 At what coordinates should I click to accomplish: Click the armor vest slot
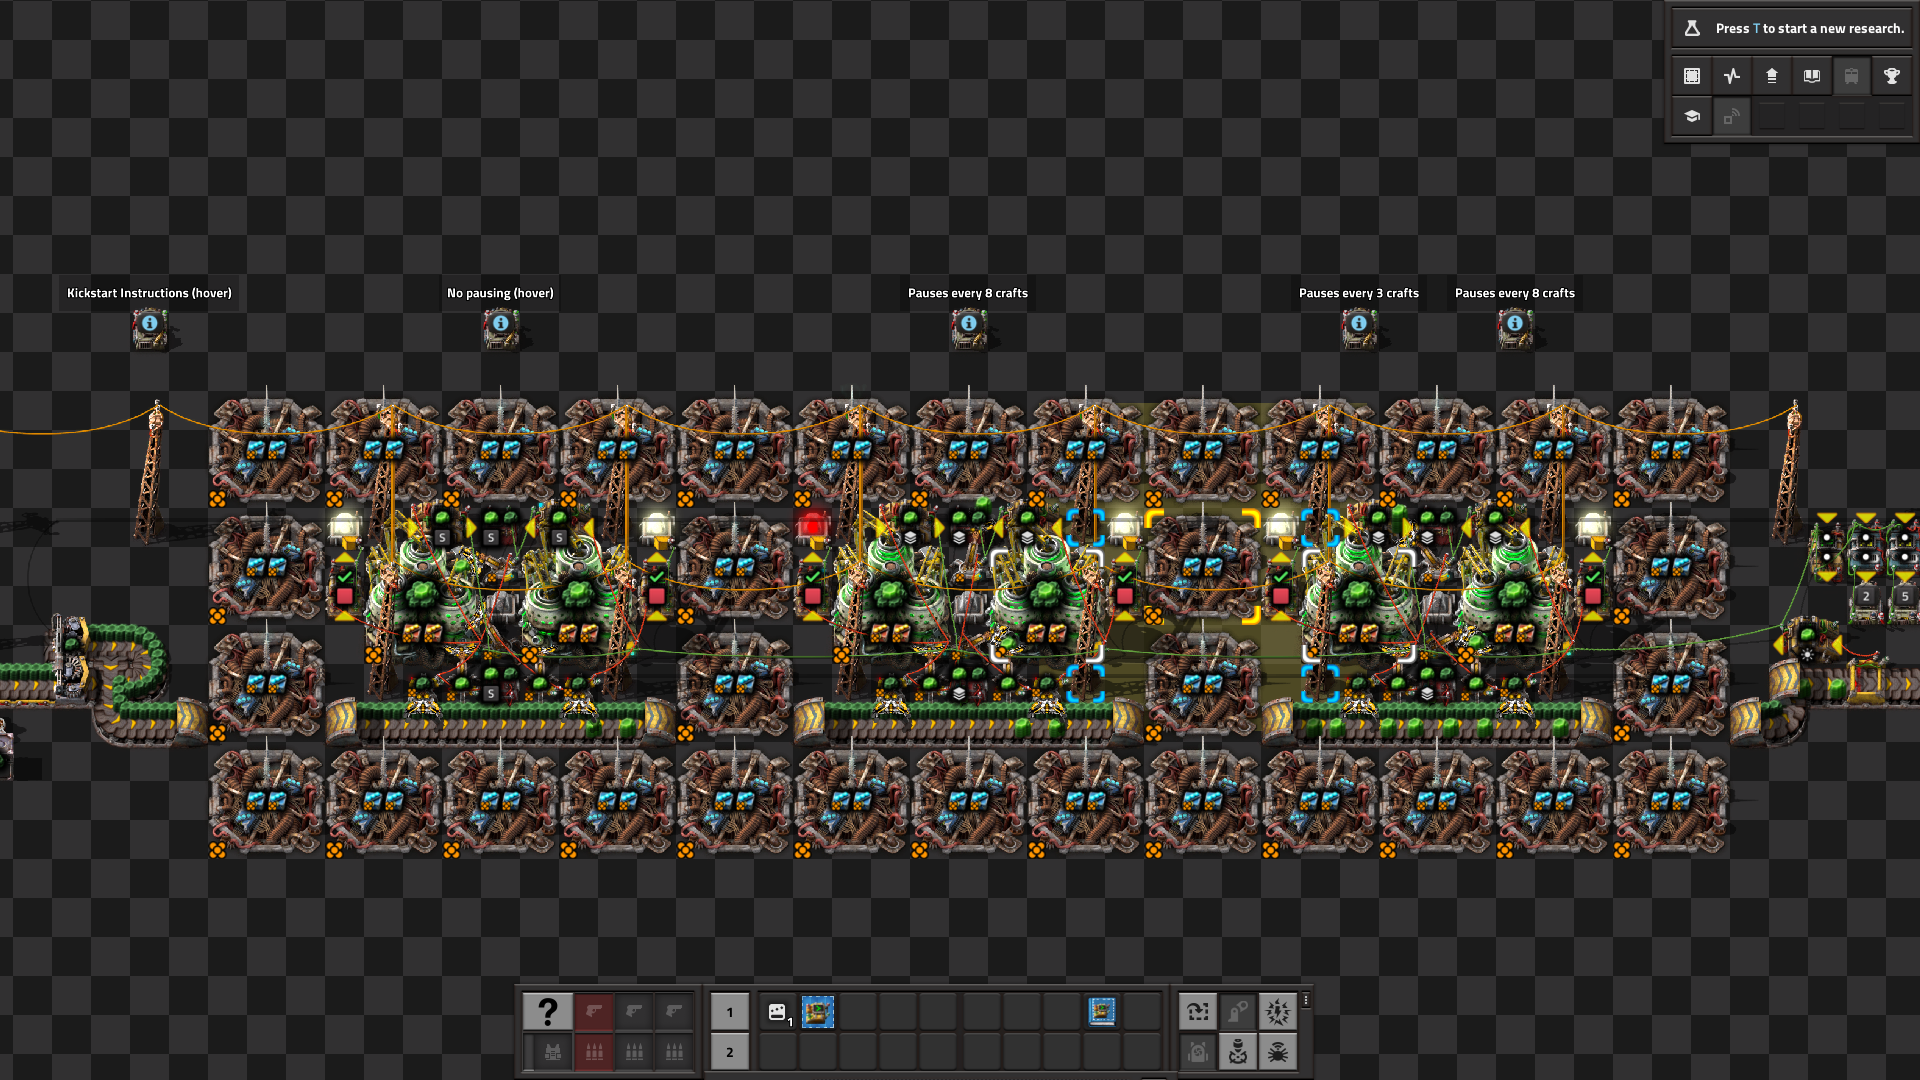(552, 1052)
